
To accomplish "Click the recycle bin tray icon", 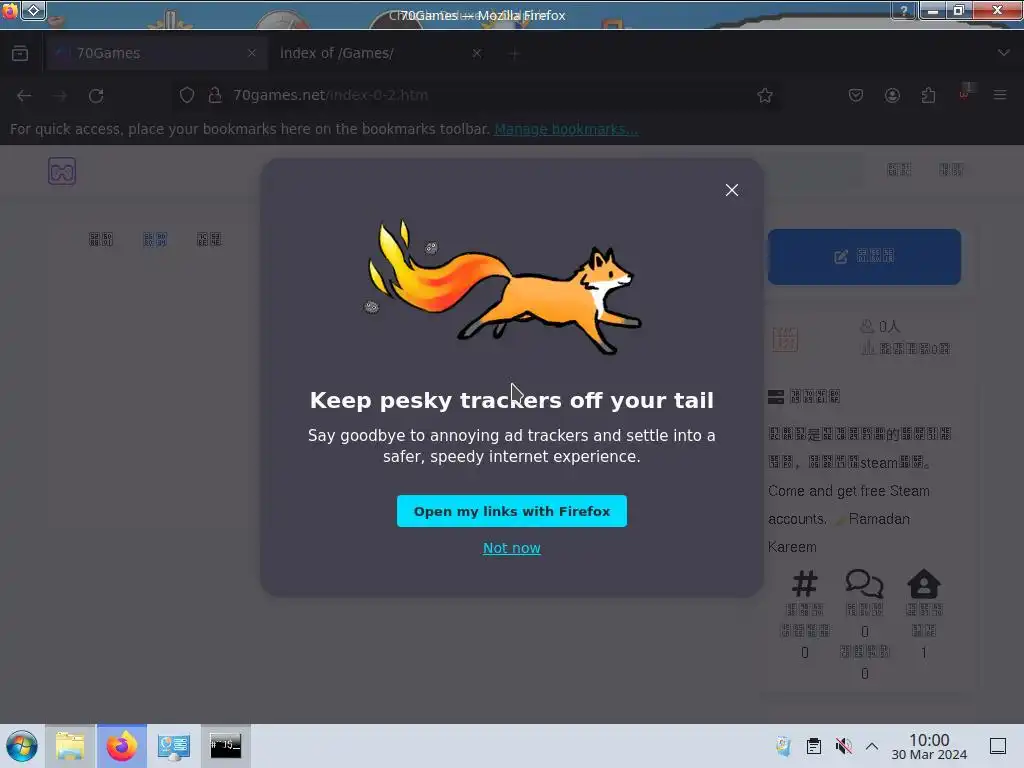I will pyautogui.click(x=784, y=746).
